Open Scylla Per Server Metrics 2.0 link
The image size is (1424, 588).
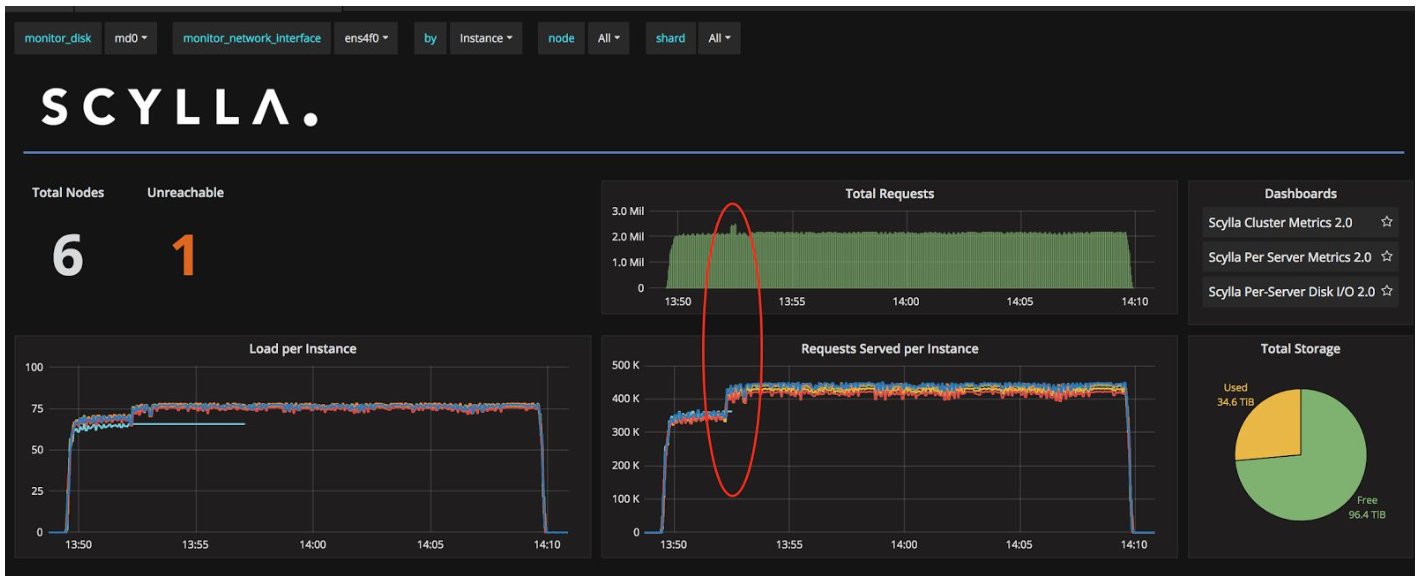[x=1289, y=256]
